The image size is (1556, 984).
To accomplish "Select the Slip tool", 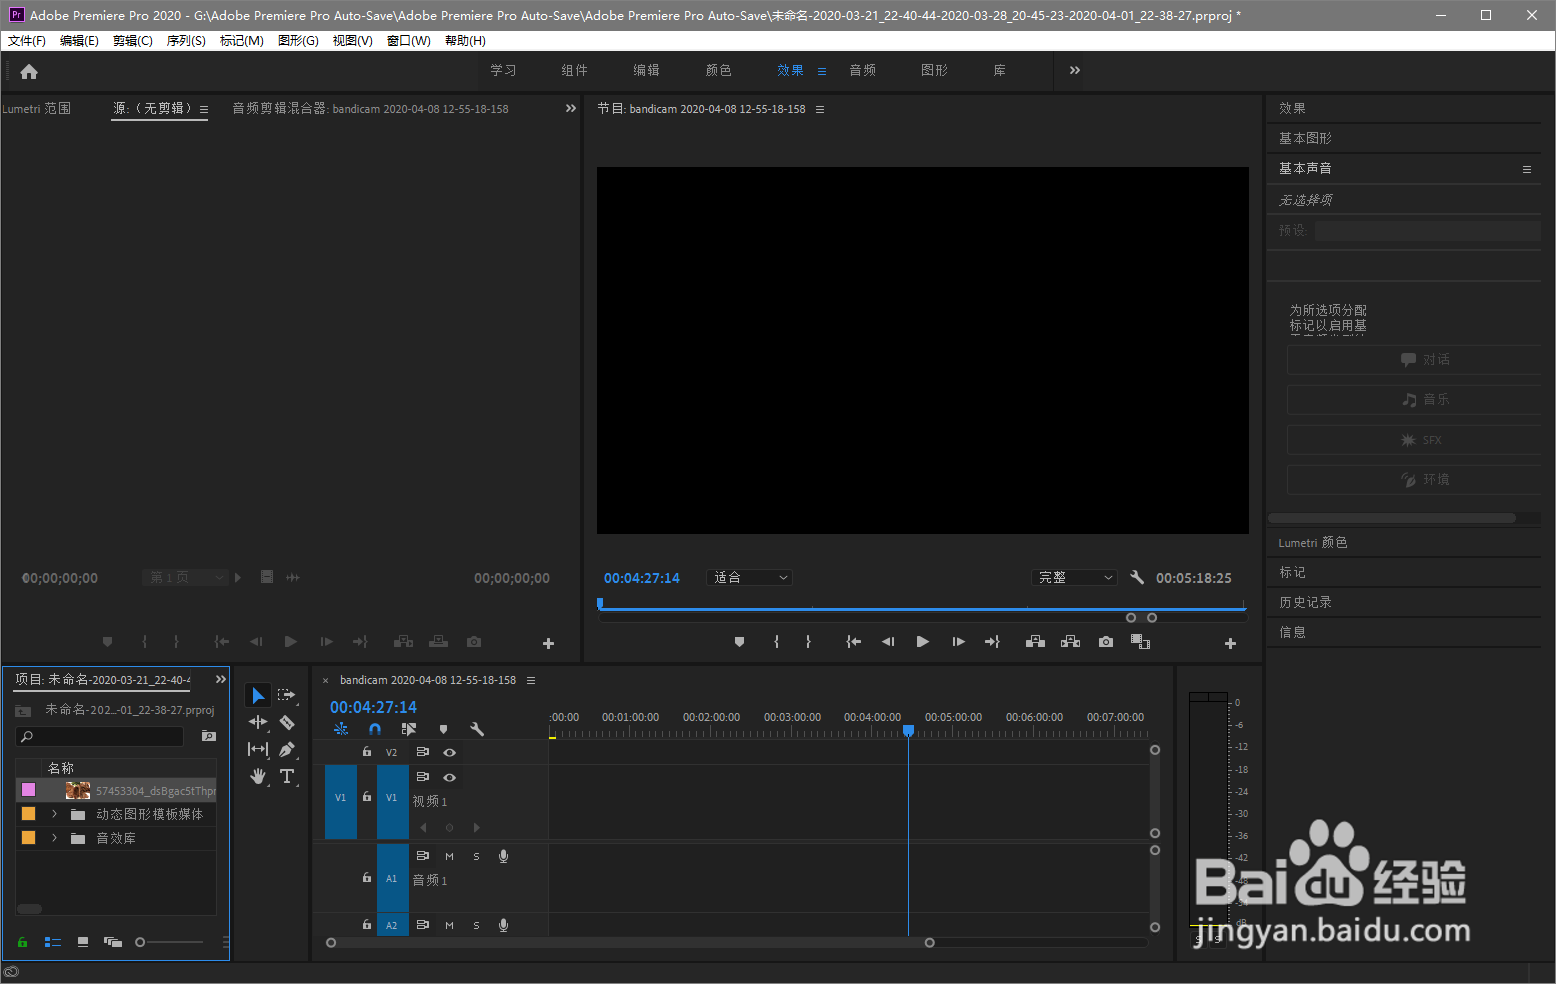I will pyautogui.click(x=258, y=749).
